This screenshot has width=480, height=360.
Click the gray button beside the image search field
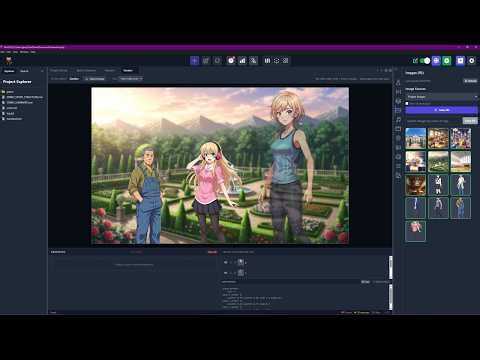pyautogui.click(x=470, y=121)
